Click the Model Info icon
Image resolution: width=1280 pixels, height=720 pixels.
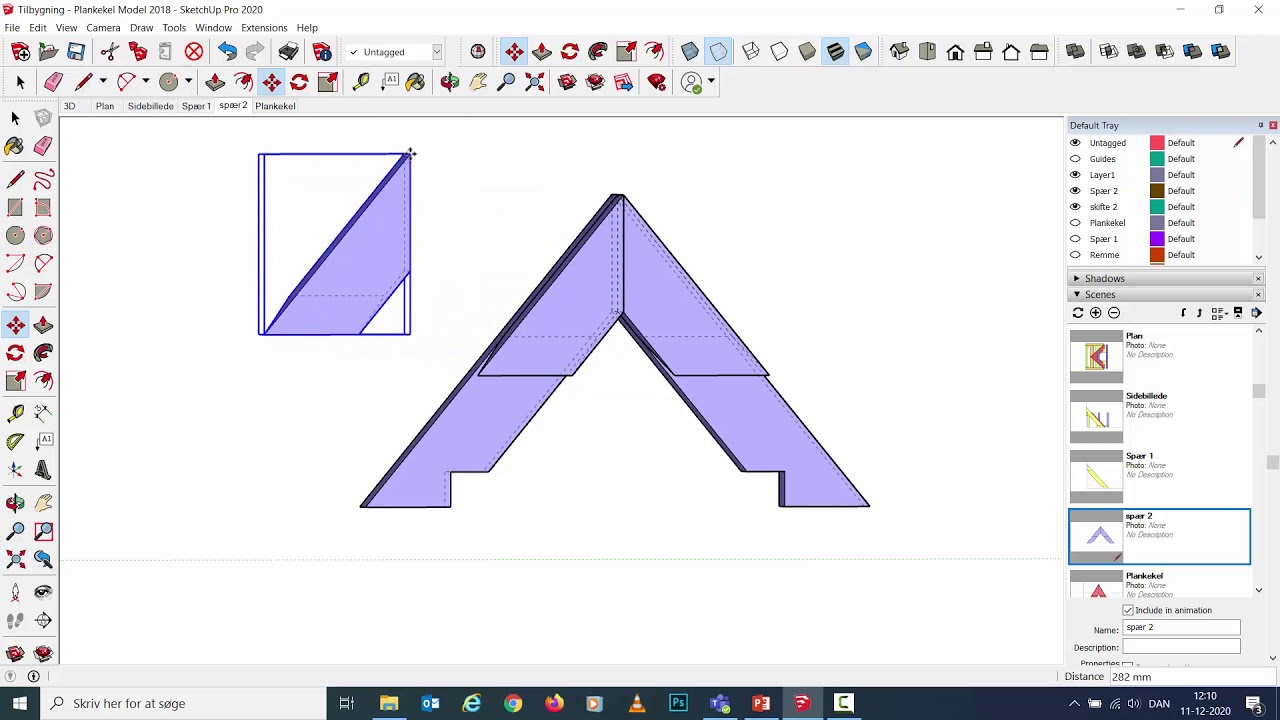322,52
